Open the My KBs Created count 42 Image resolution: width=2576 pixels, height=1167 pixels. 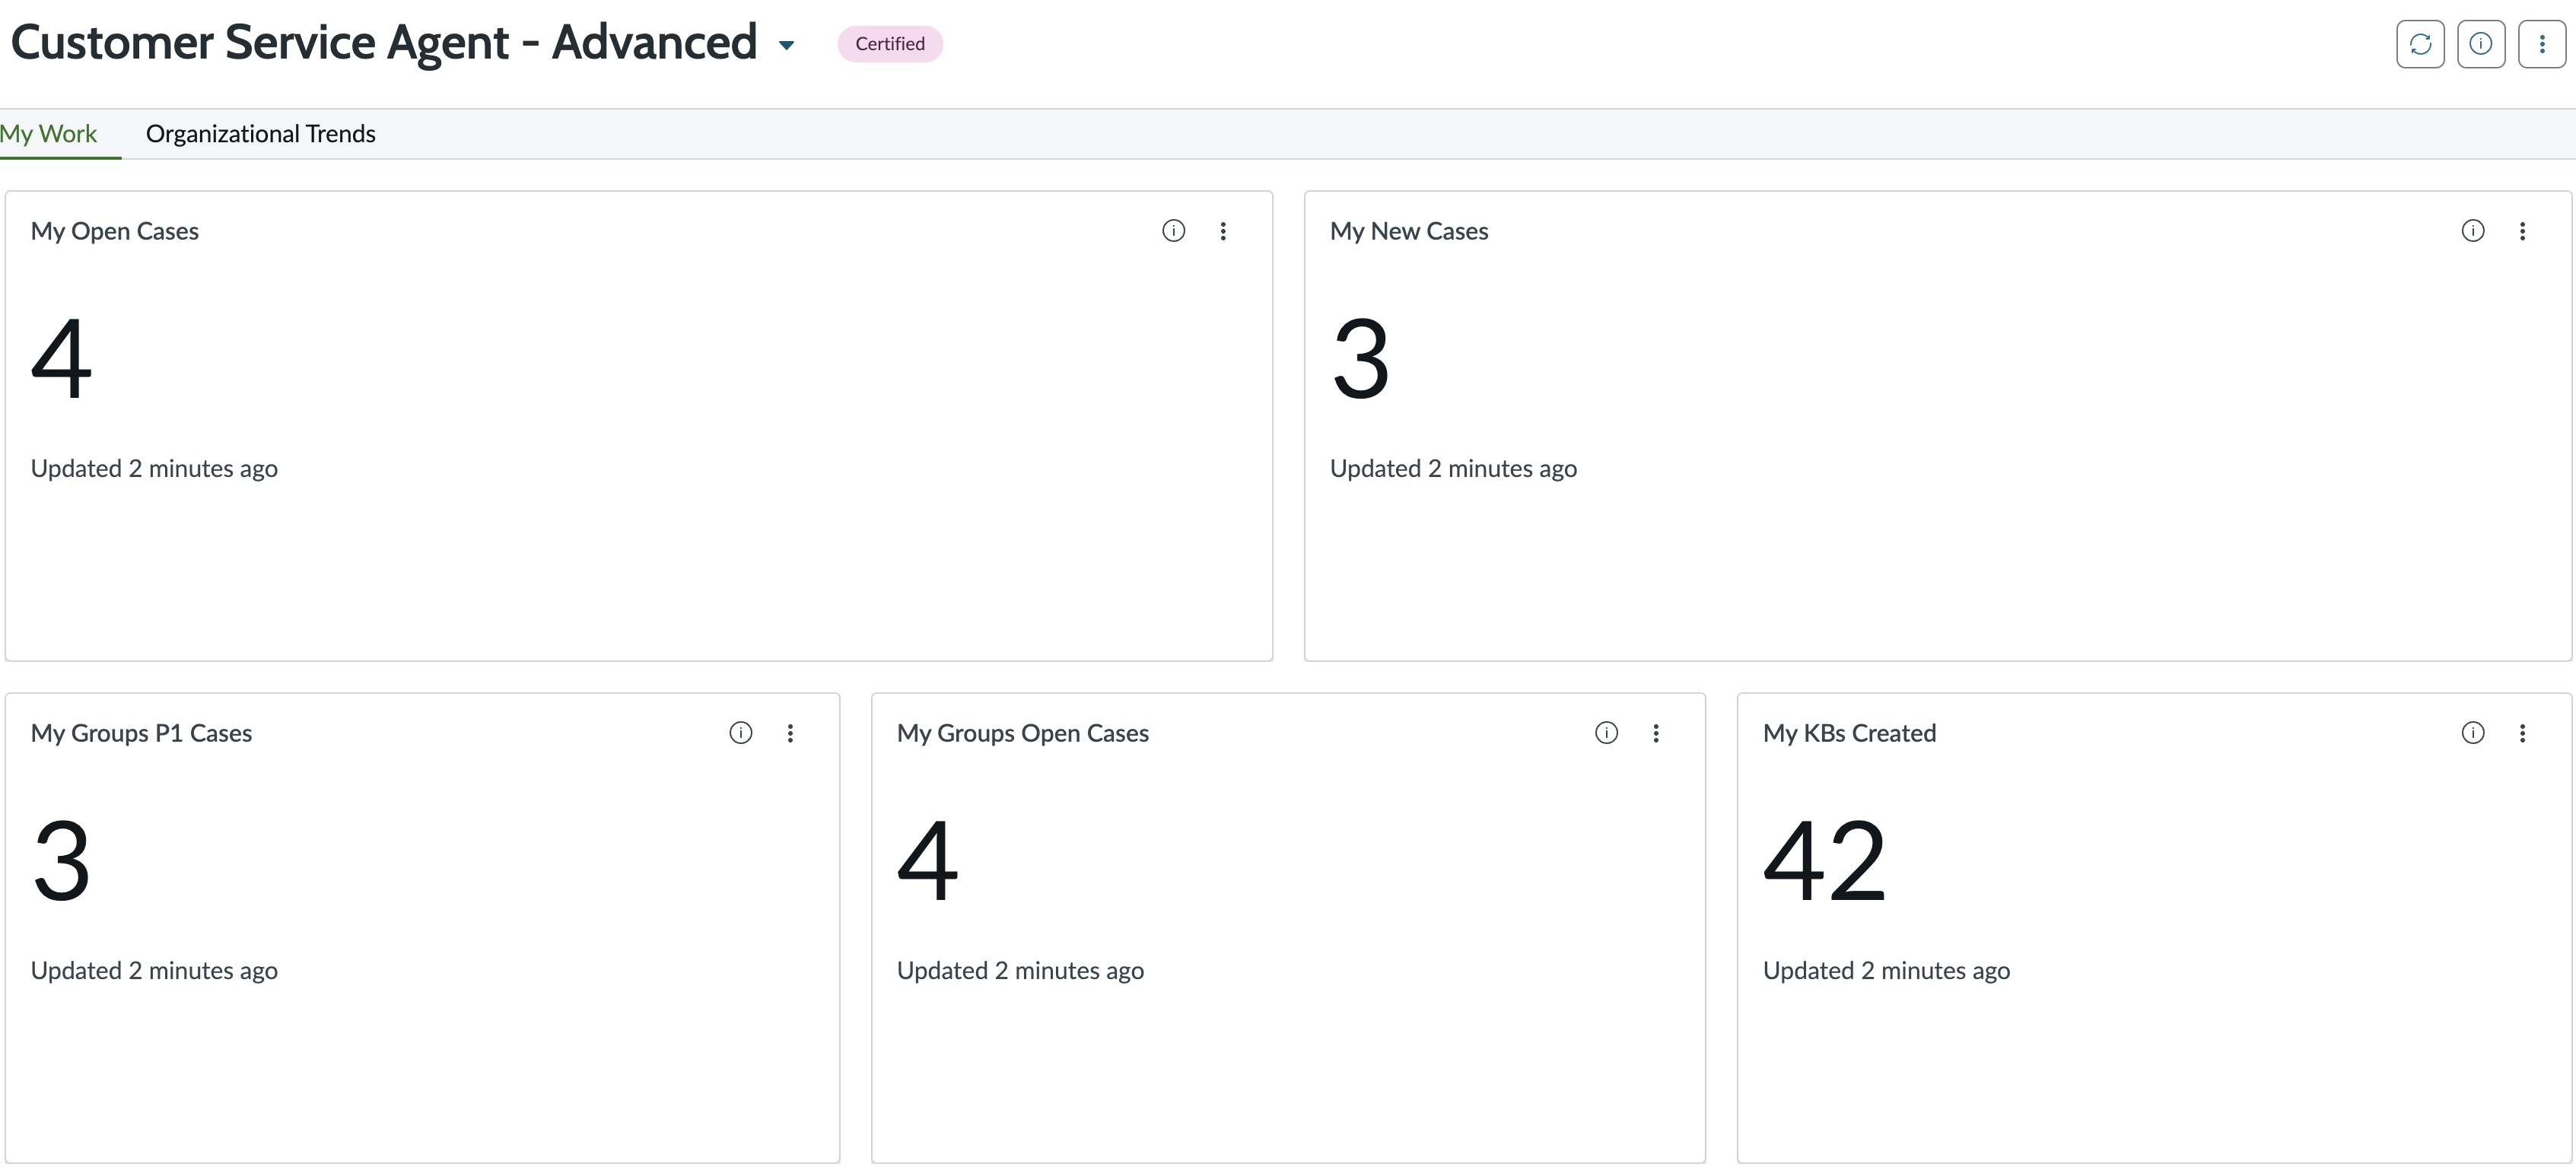(1824, 860)
